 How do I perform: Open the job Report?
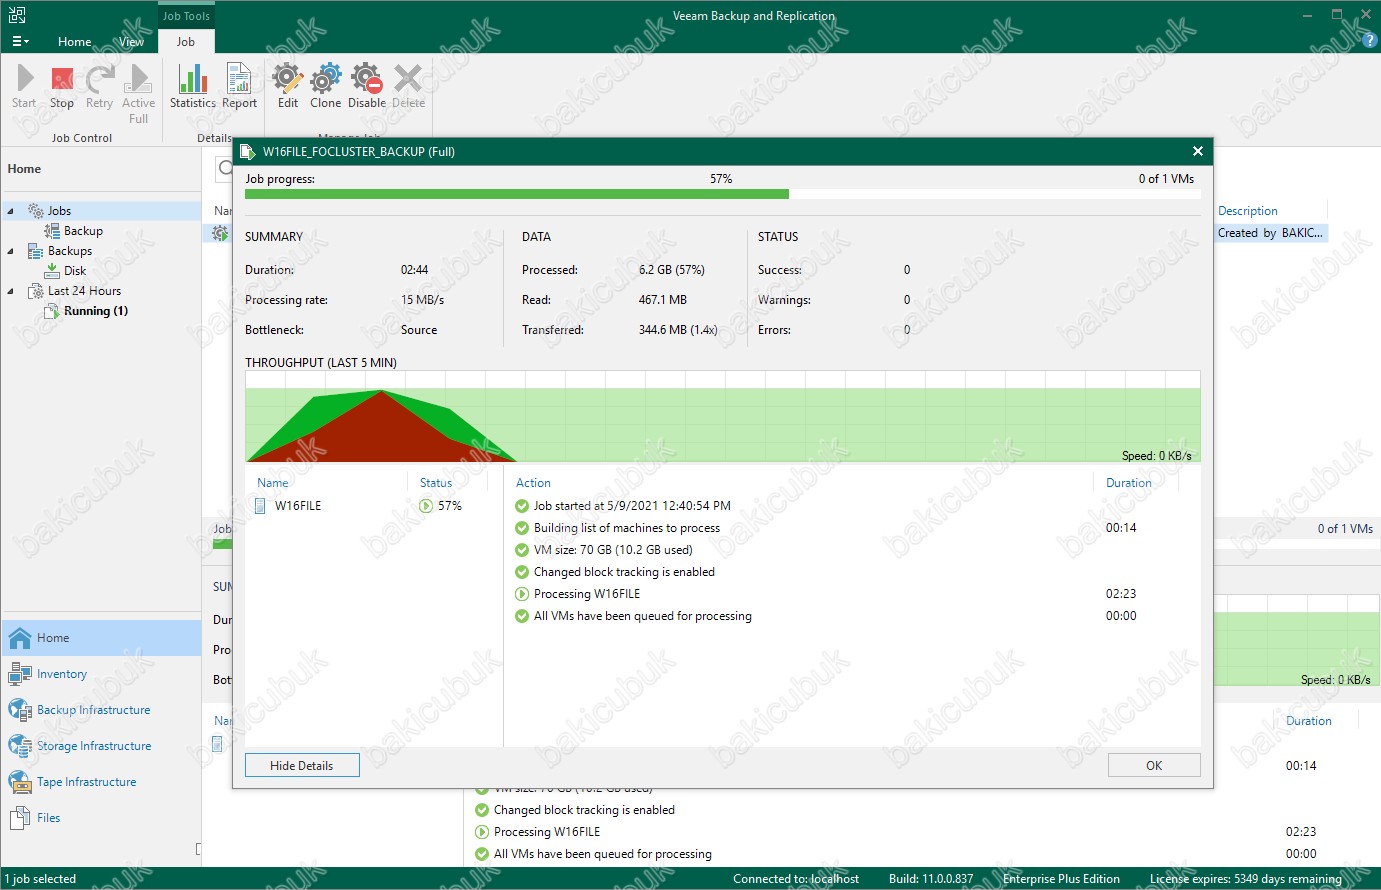tap(240, 86)
